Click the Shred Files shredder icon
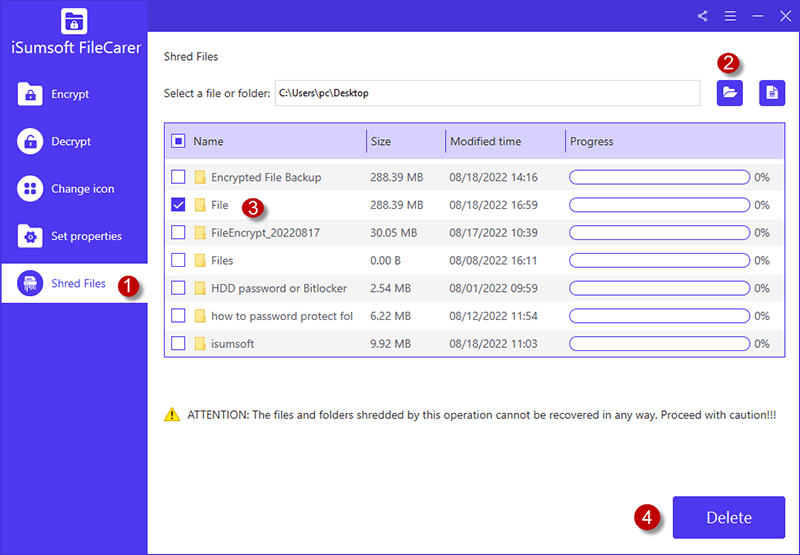 pyautogui.click(x=30, y=283)
